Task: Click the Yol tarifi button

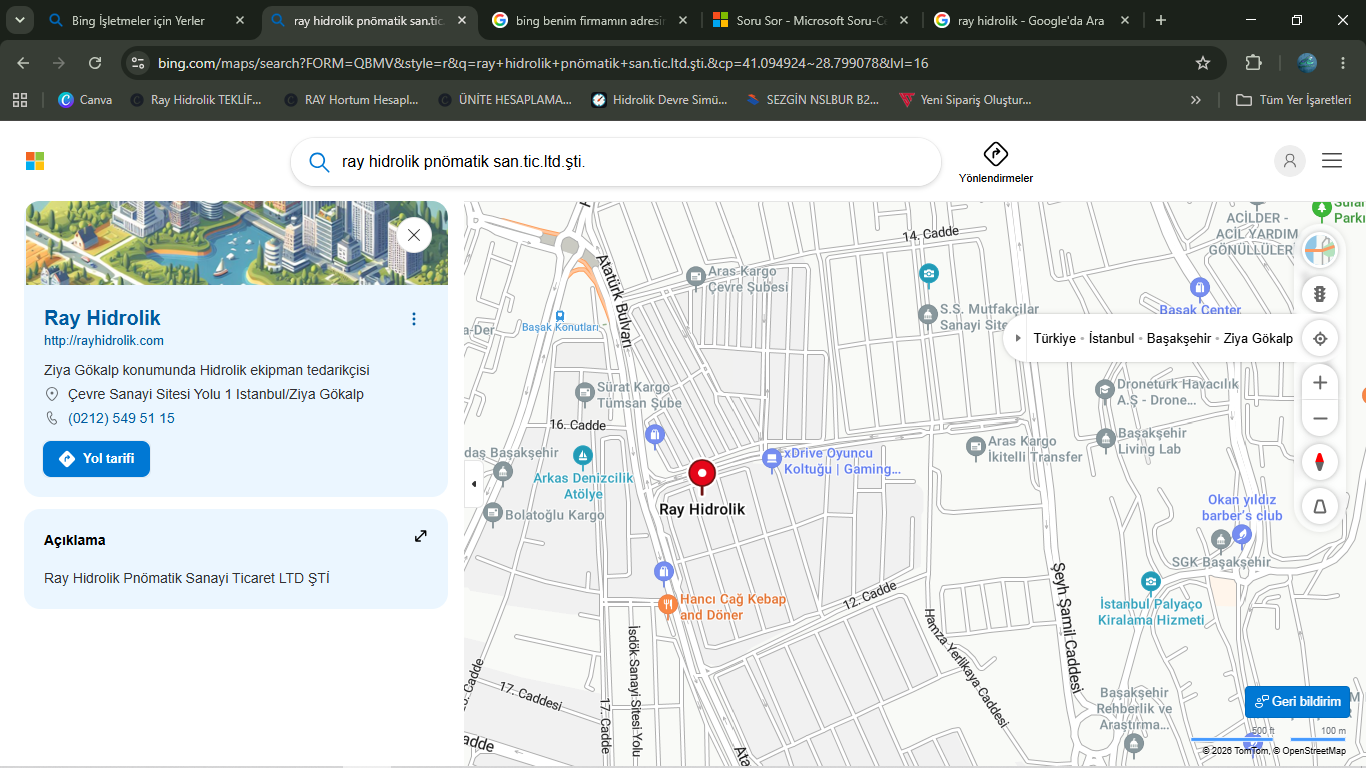Action: [x=96, y=459]
